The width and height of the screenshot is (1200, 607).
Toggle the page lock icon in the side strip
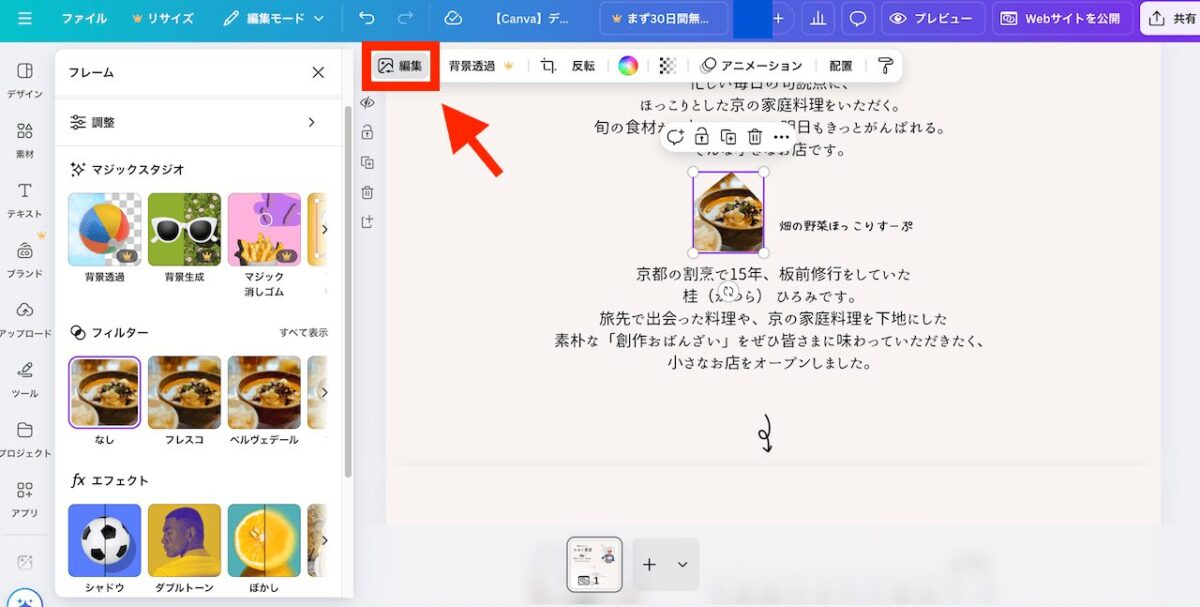368,132
